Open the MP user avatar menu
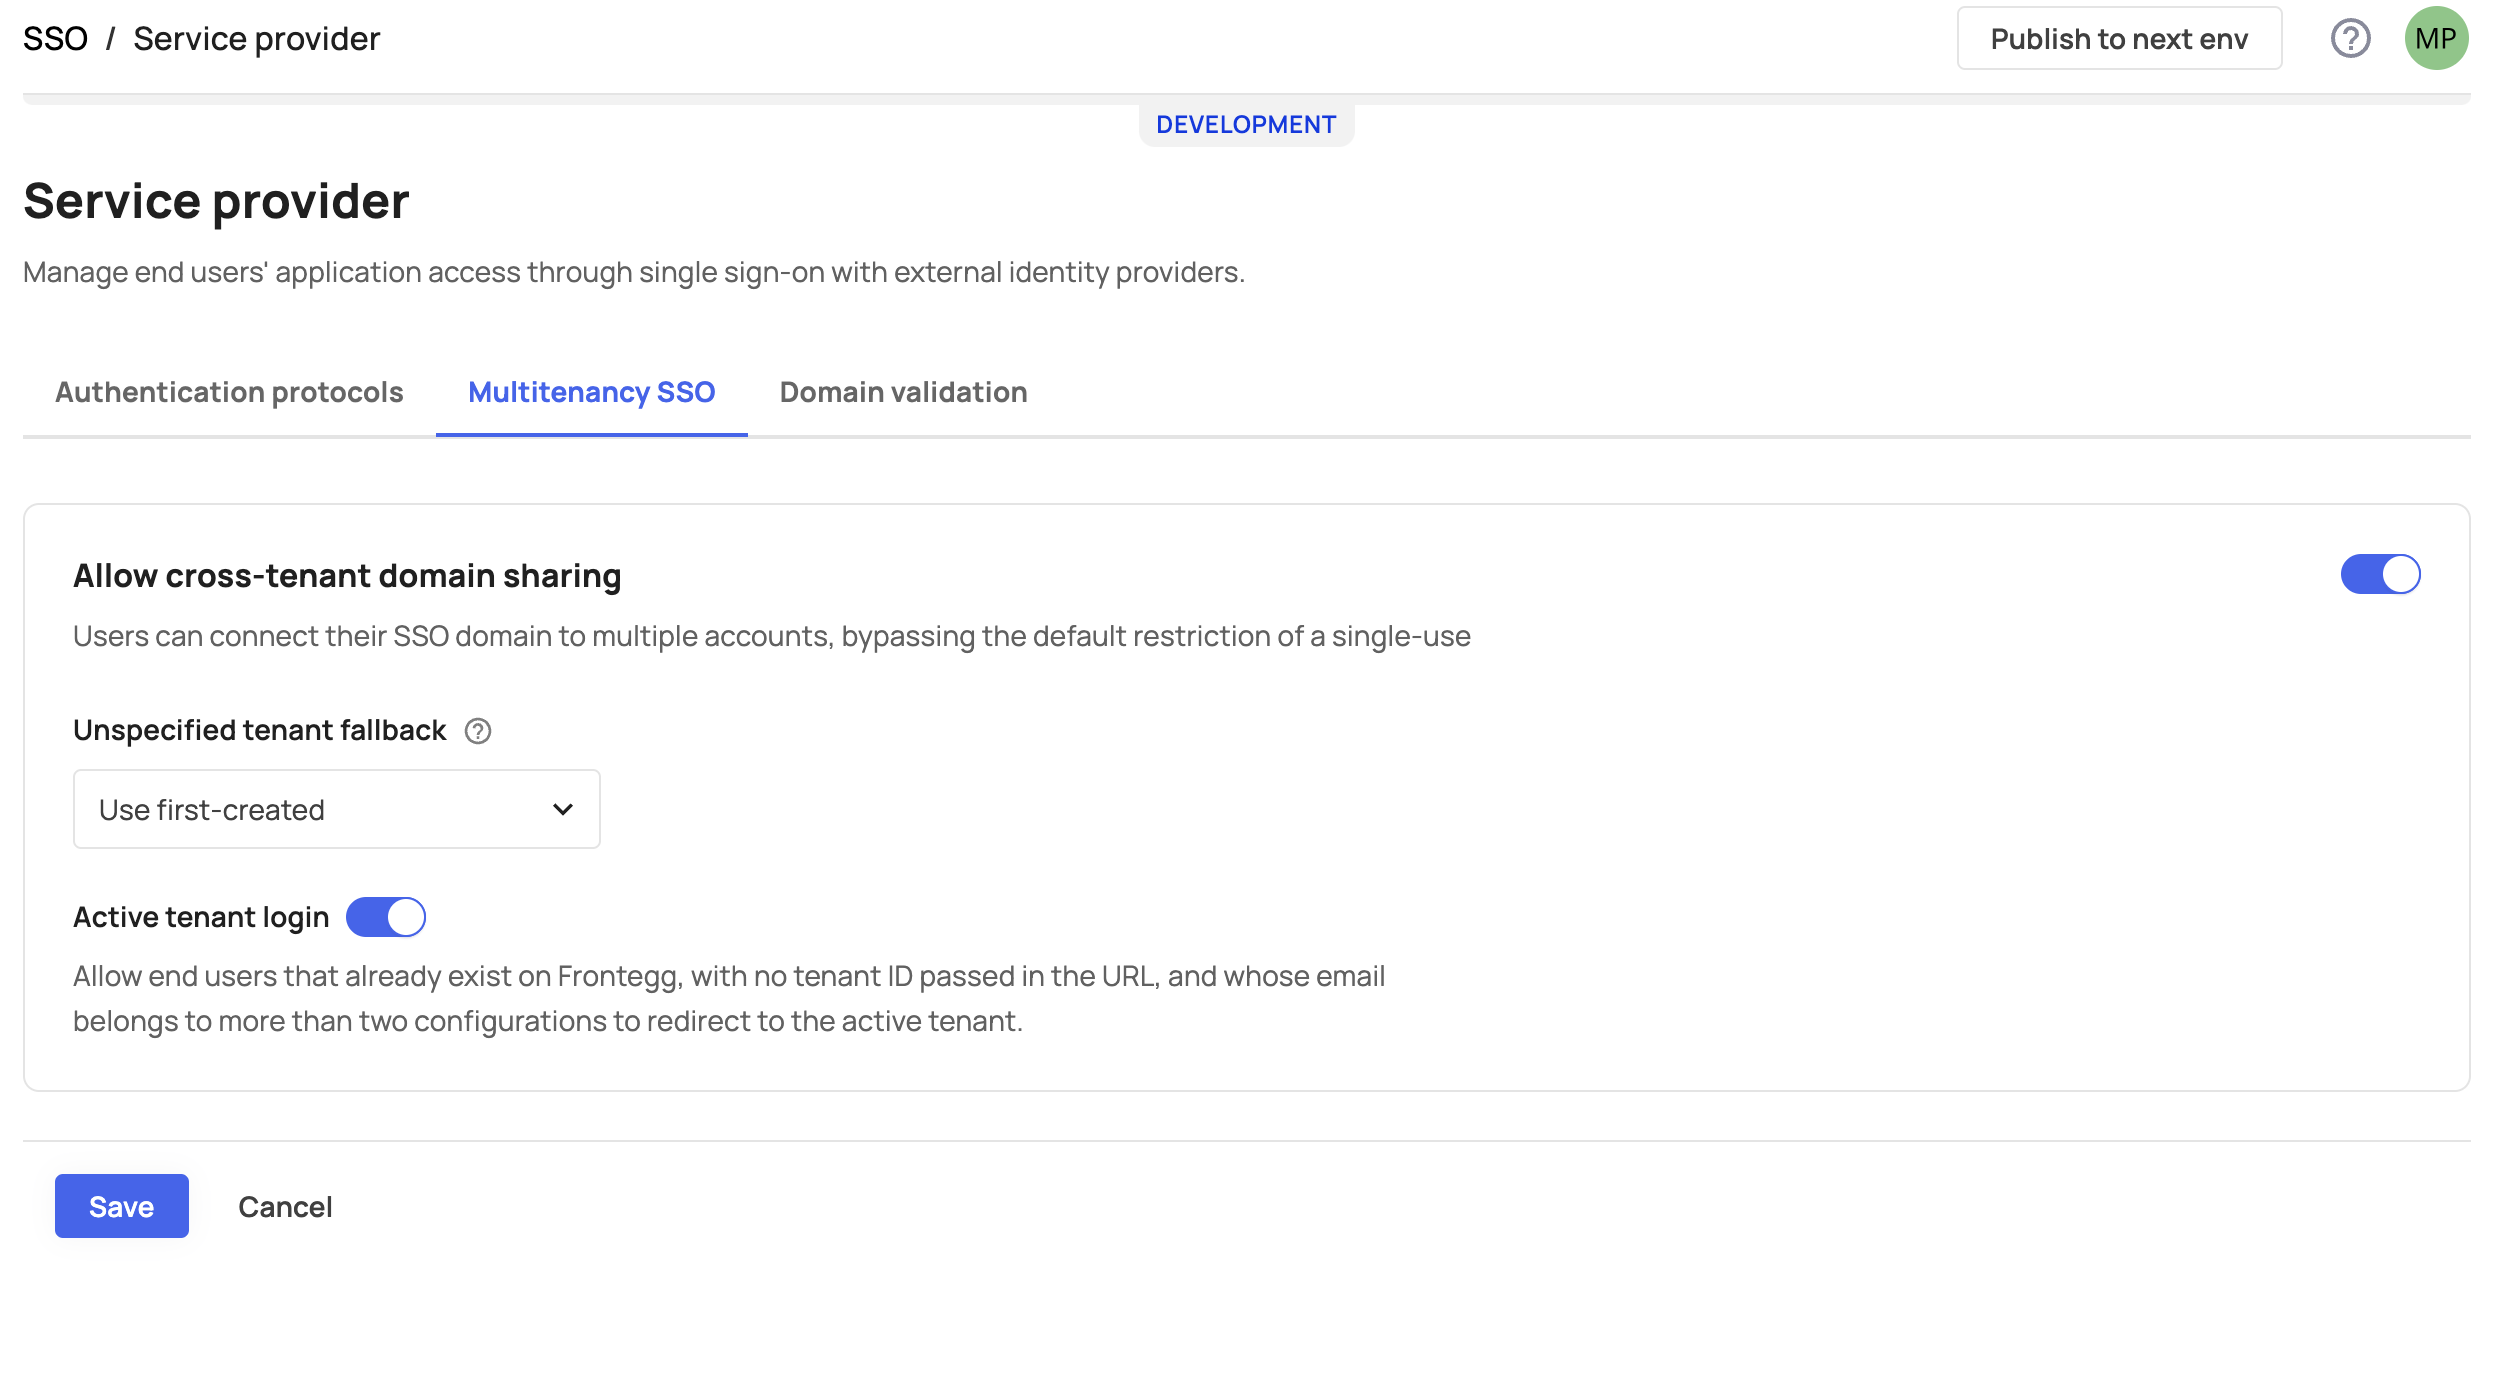Image resolution: width=2500 pixels, height=1393 pixels. (x=2436, y=39)
